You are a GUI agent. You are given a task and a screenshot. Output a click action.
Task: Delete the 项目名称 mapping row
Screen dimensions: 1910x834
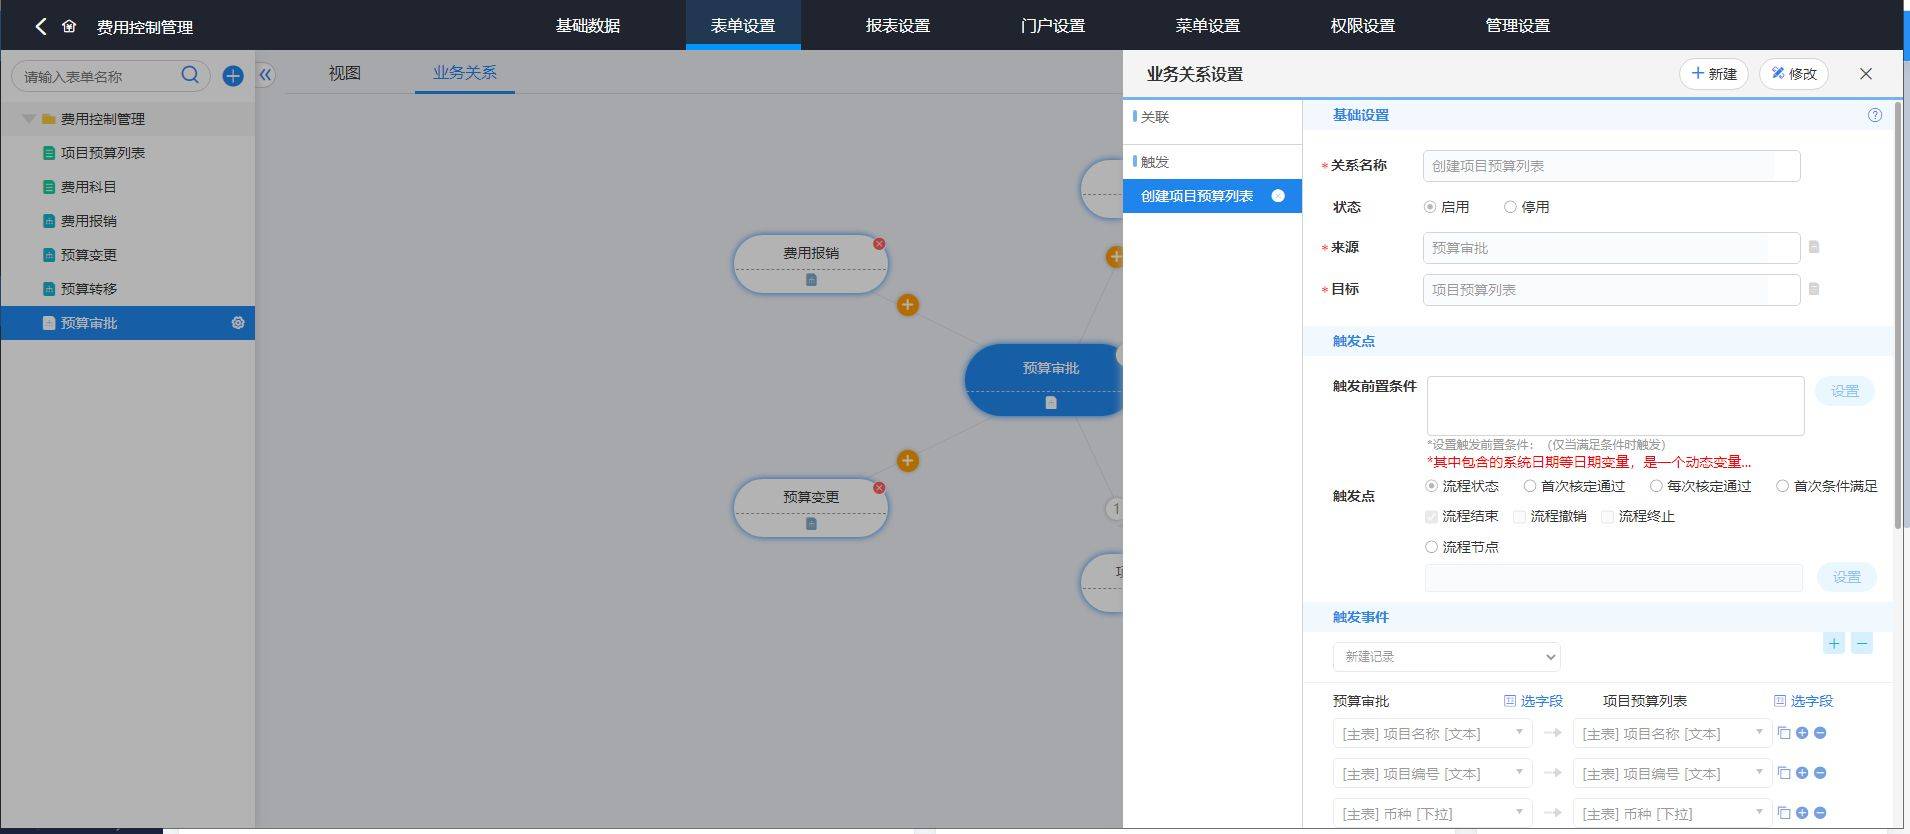(x=1820, y=733)
